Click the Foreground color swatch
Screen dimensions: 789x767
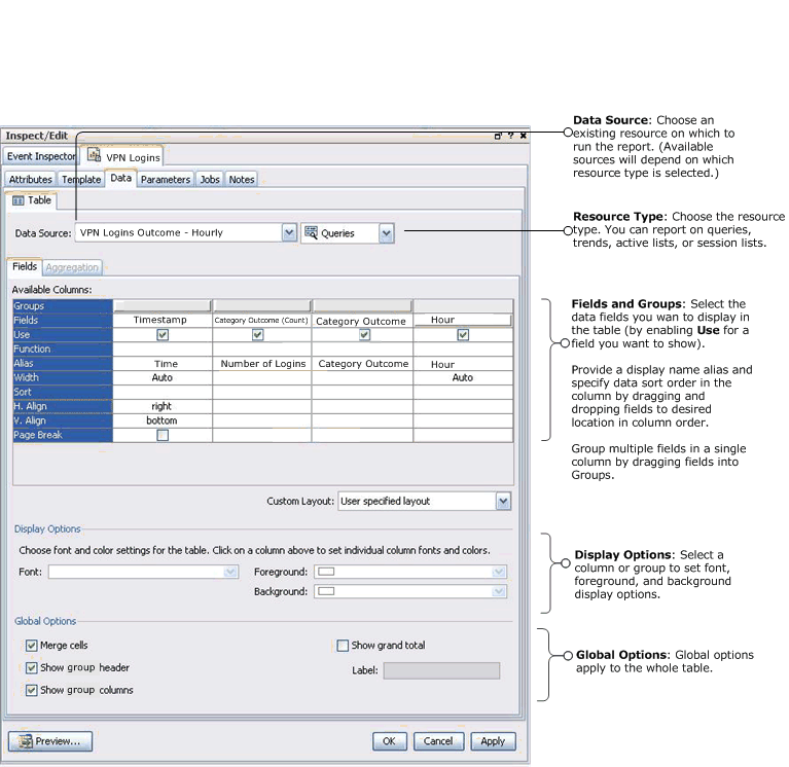coord(326,572)
